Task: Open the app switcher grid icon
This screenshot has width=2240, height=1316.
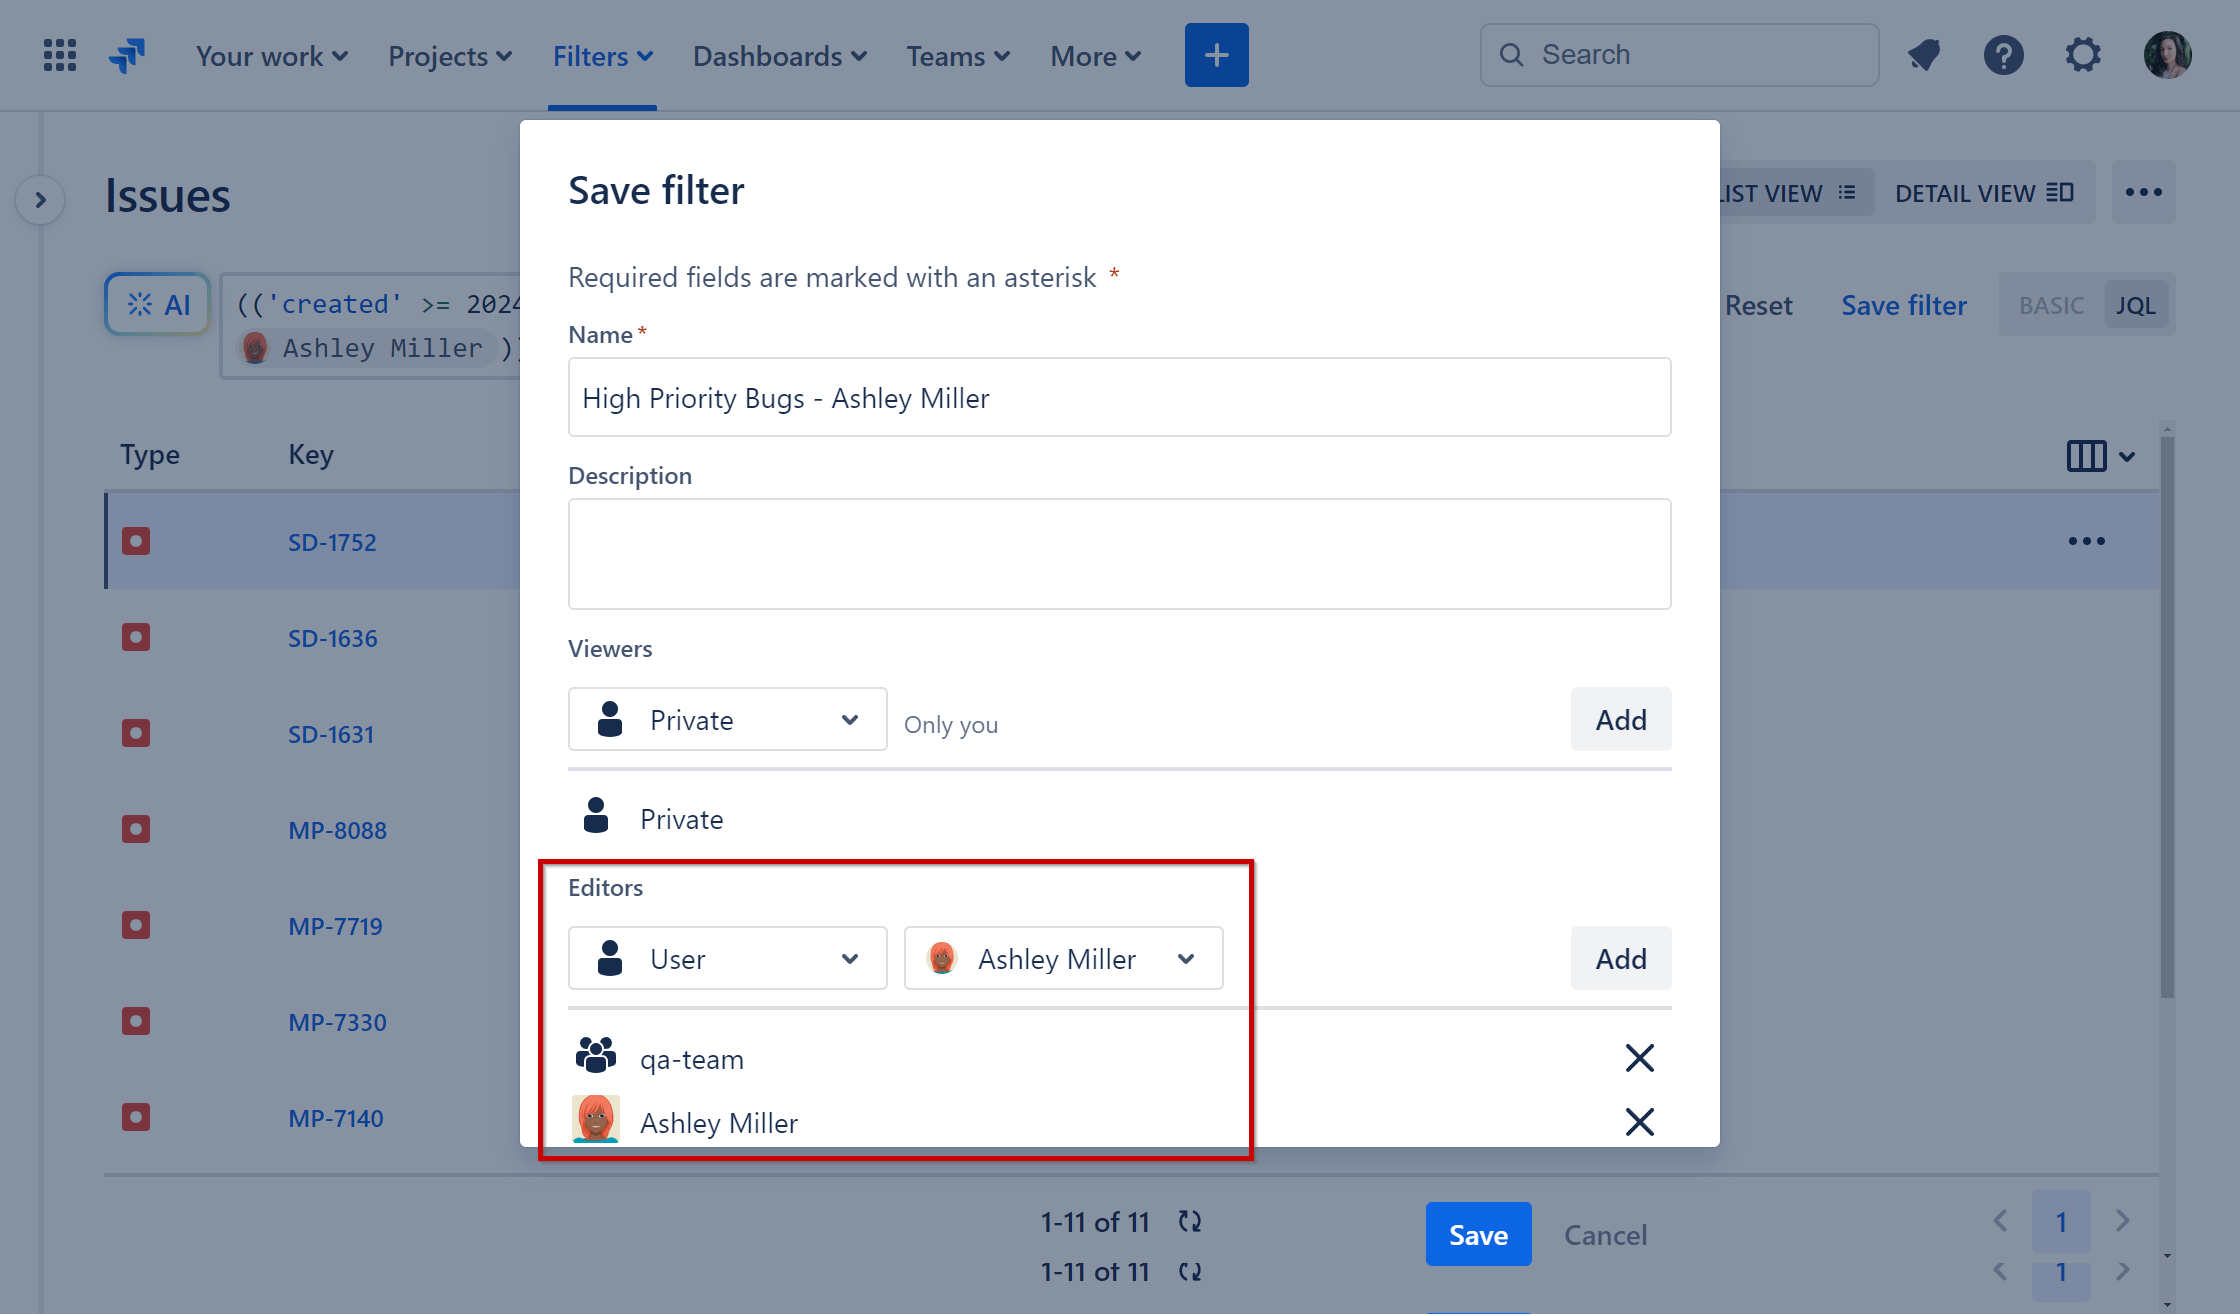Action: point(58,55)
